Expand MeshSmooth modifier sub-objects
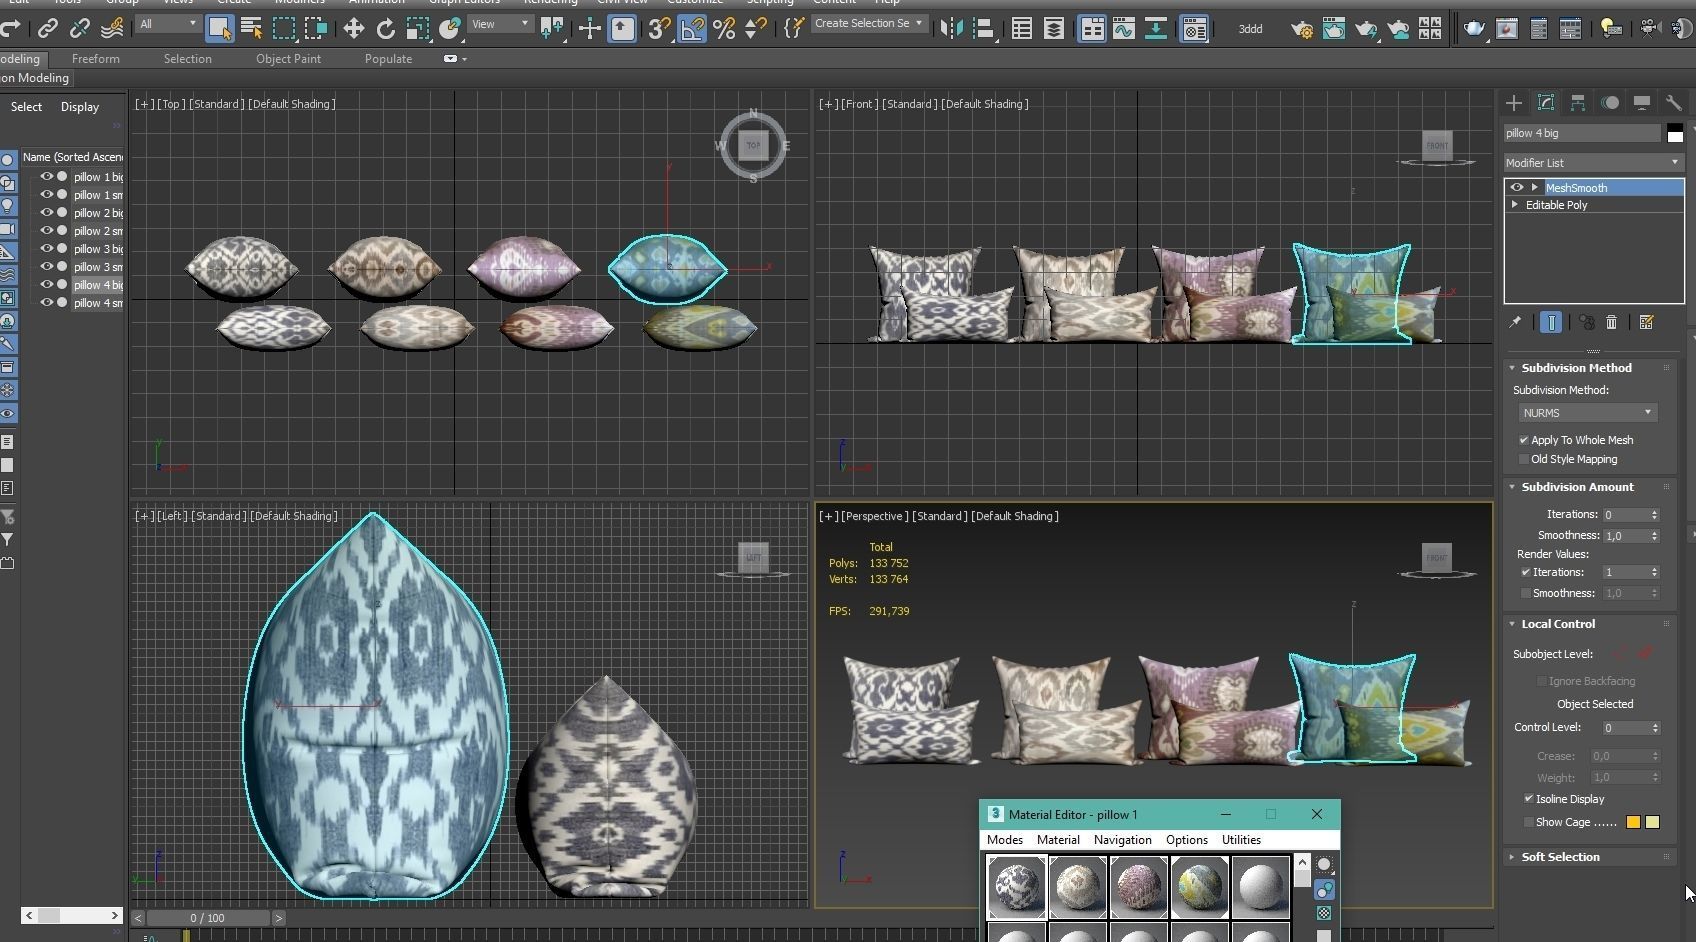The image size is (1696, 942). [x=1535, y=187]
